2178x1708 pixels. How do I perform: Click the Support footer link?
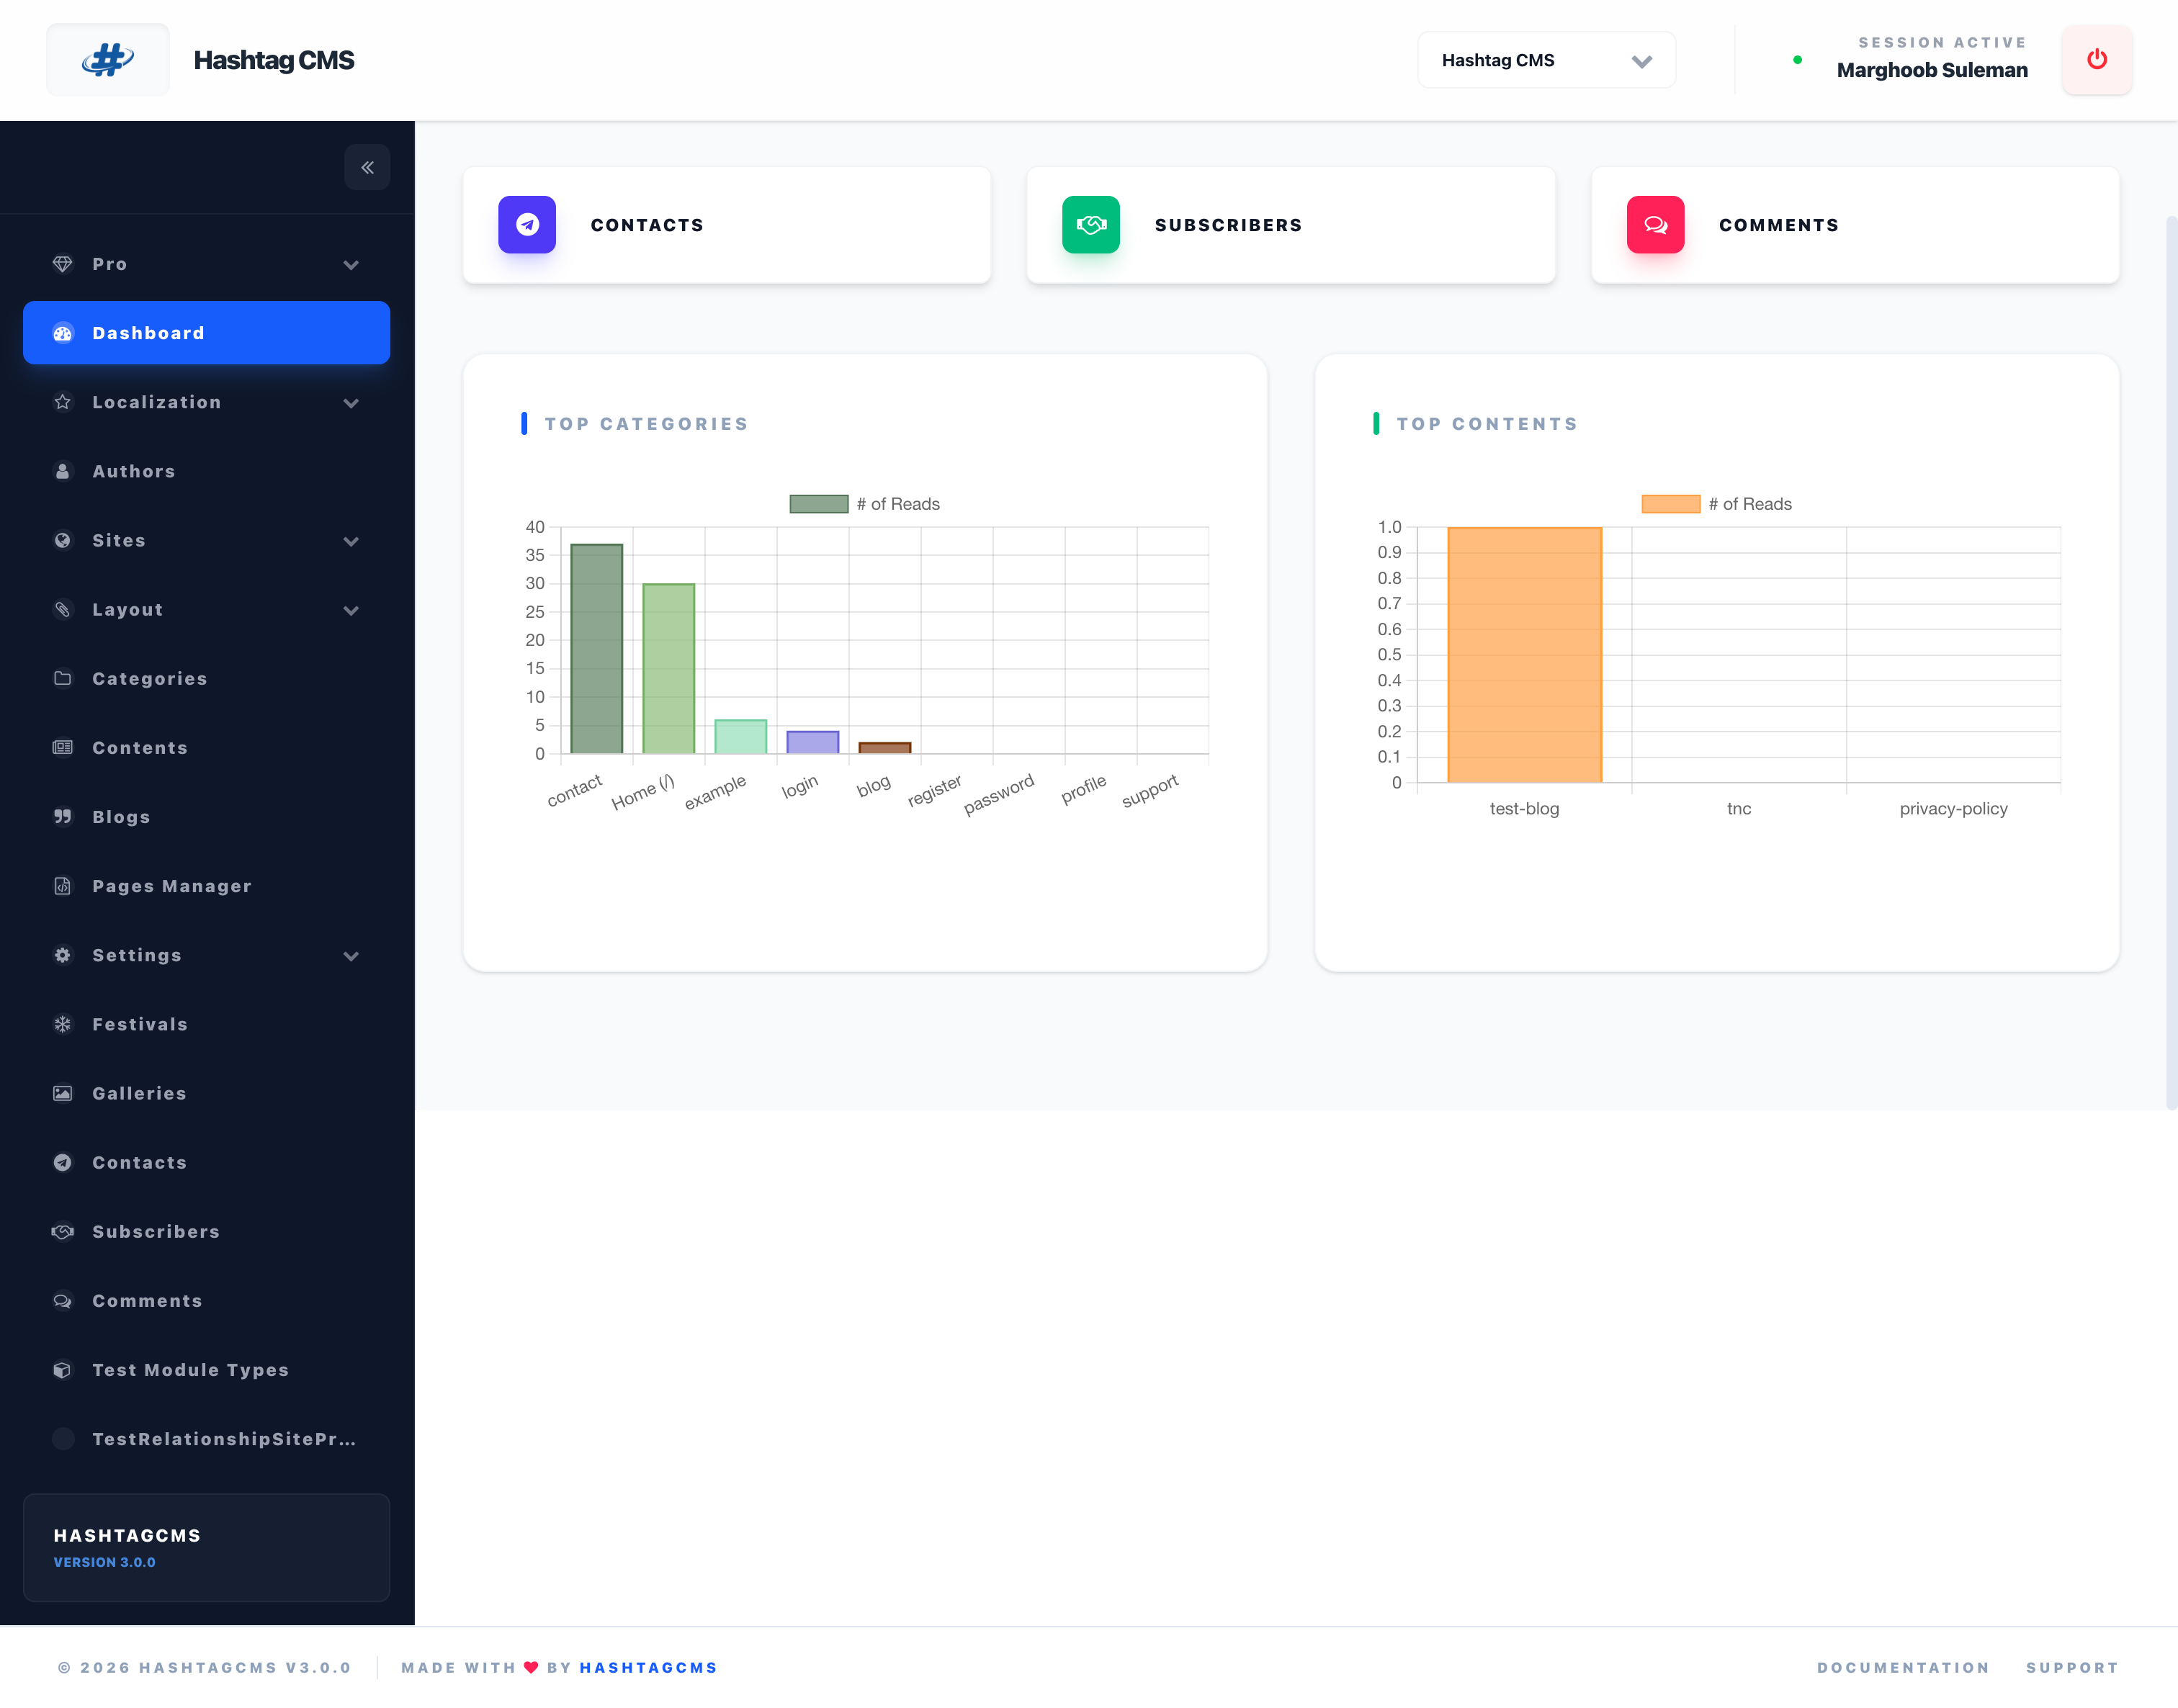[x=2072, y=1667]
